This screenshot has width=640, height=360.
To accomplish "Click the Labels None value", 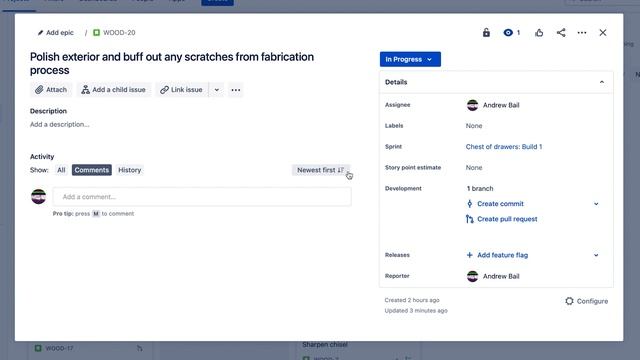I will 474,126.
